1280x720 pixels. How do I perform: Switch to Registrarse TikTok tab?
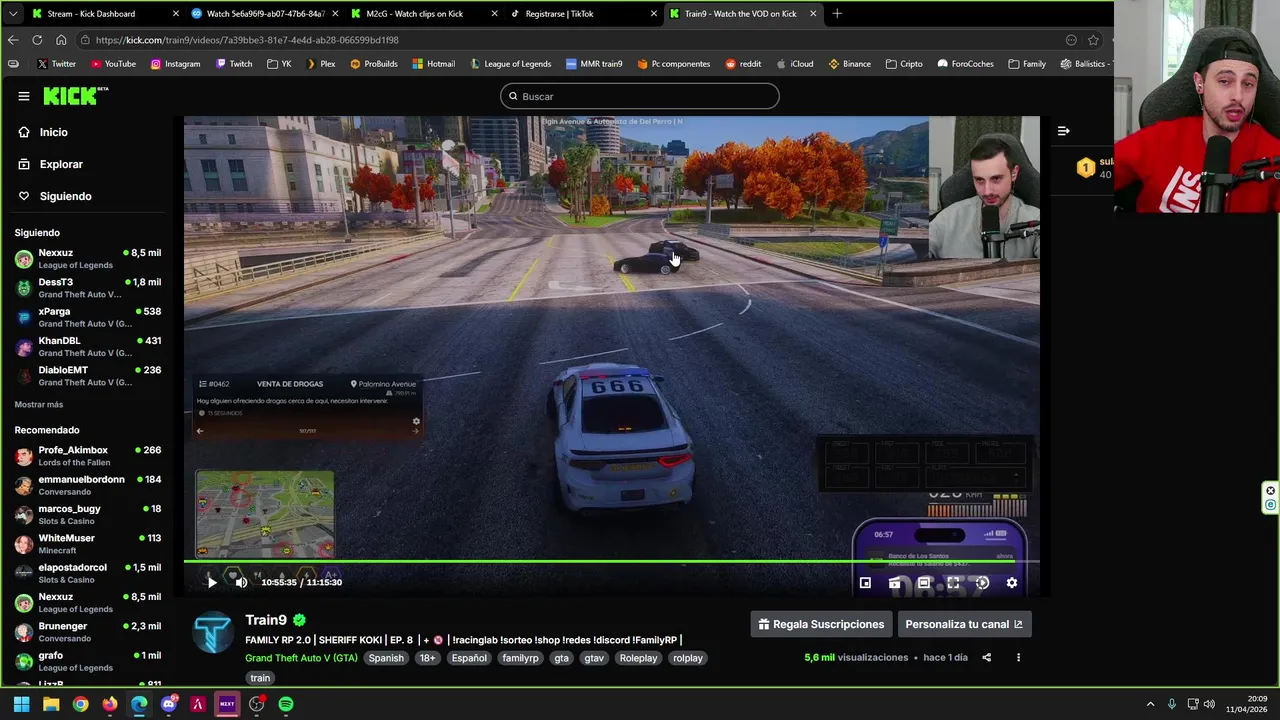coord(582,14)
